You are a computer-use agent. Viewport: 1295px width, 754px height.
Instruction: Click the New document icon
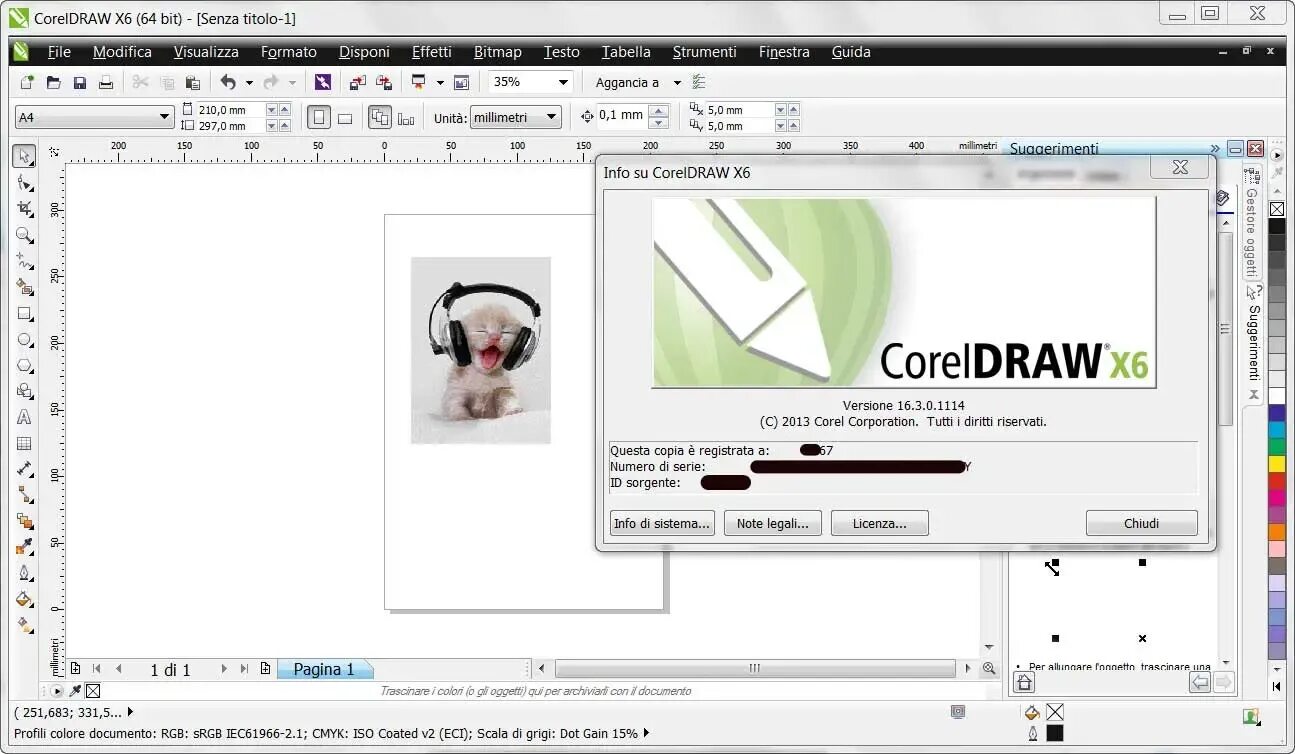(27, 83)
